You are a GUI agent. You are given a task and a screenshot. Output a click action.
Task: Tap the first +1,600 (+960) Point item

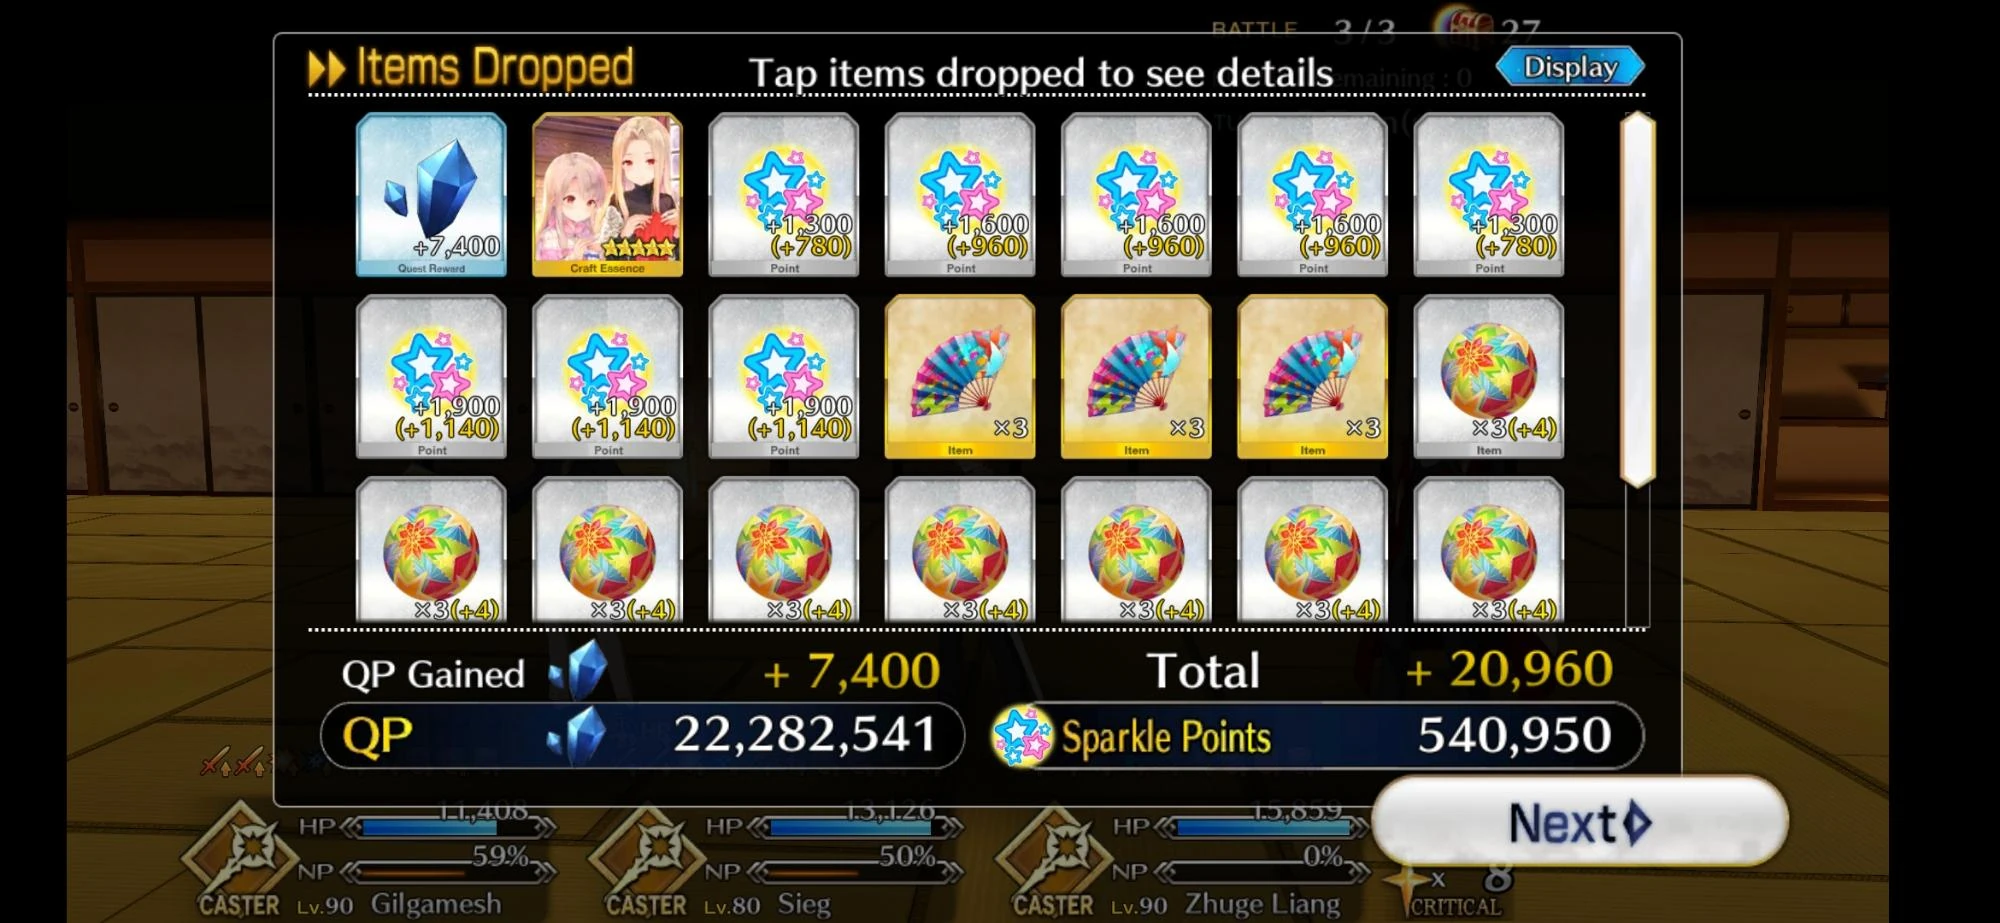coord(960,195)
